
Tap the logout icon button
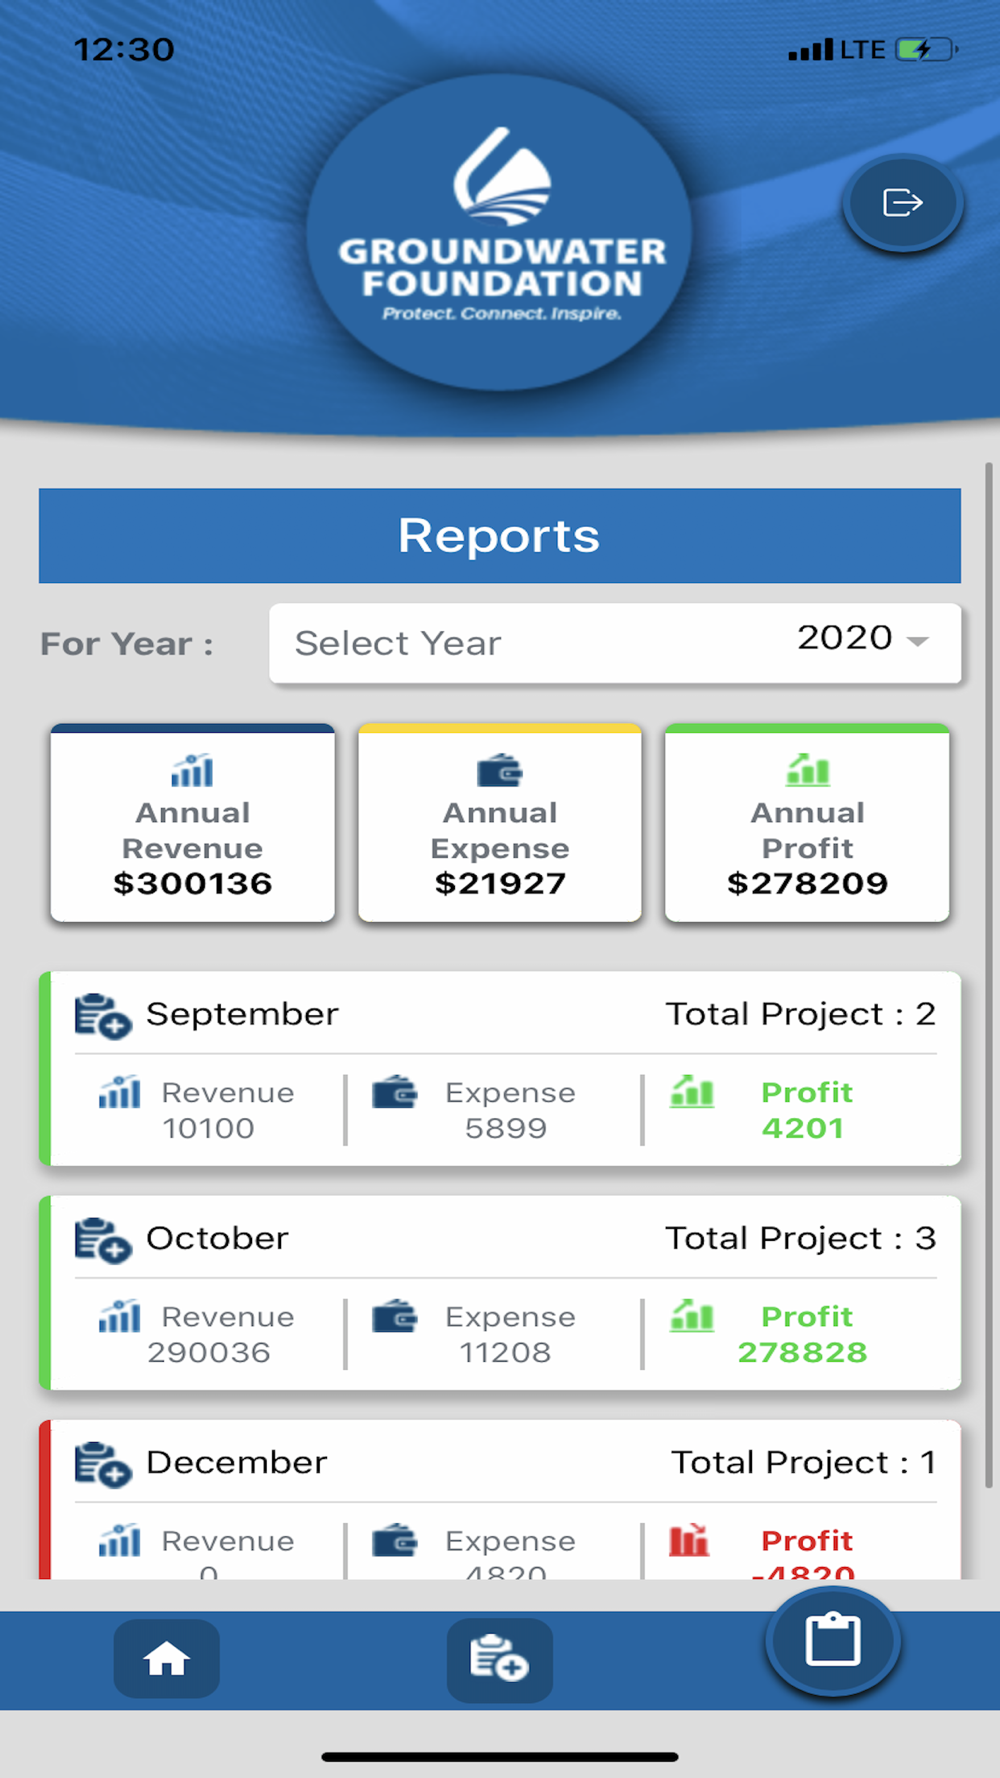[x=902, y=203]
